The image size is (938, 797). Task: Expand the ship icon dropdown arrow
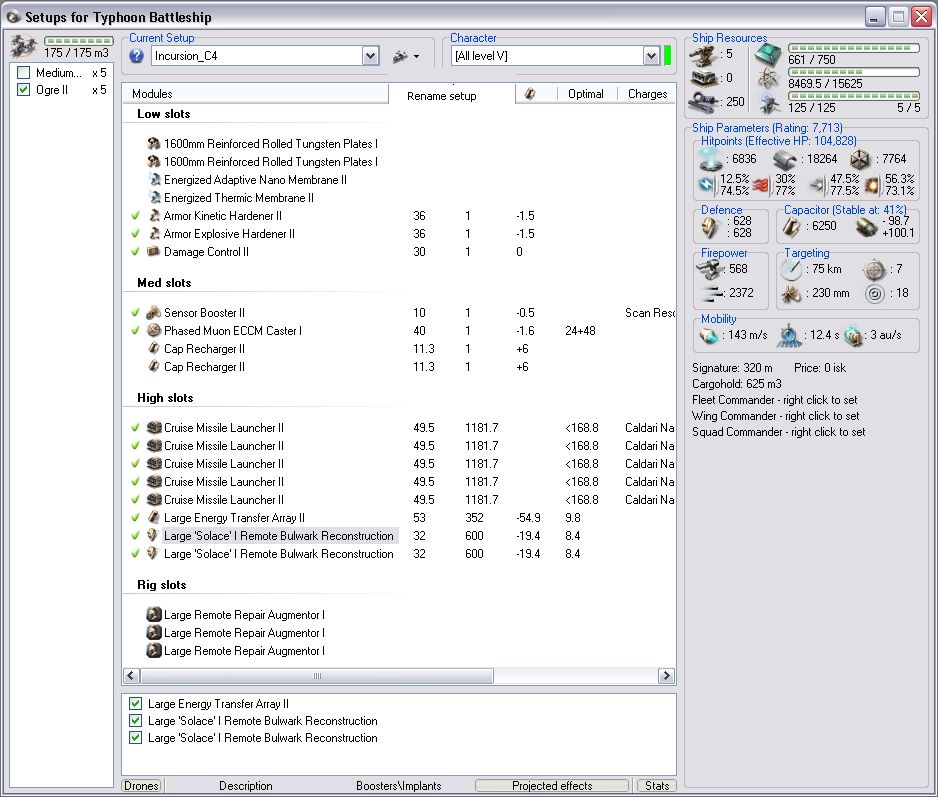(416, 57)
